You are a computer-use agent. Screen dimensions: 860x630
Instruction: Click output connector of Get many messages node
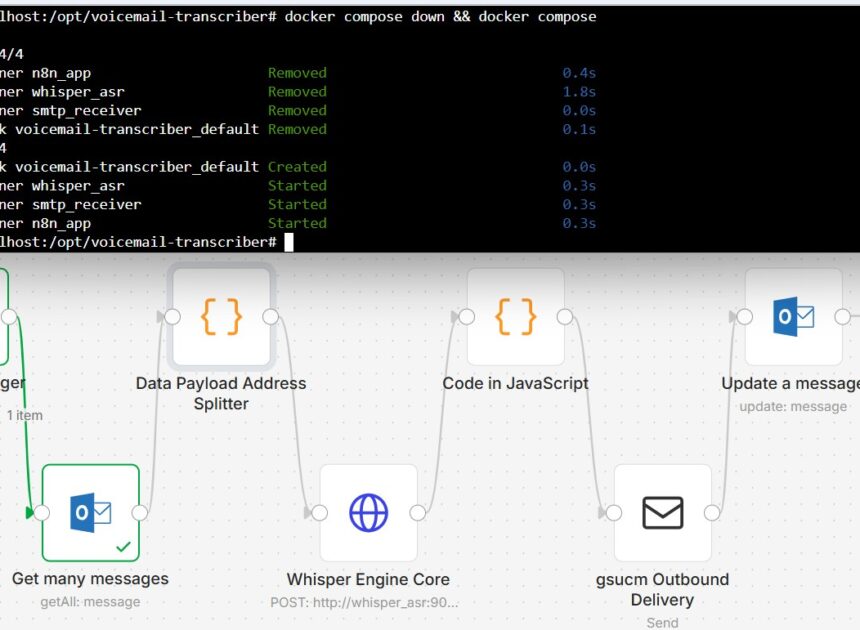coord(140,513)
